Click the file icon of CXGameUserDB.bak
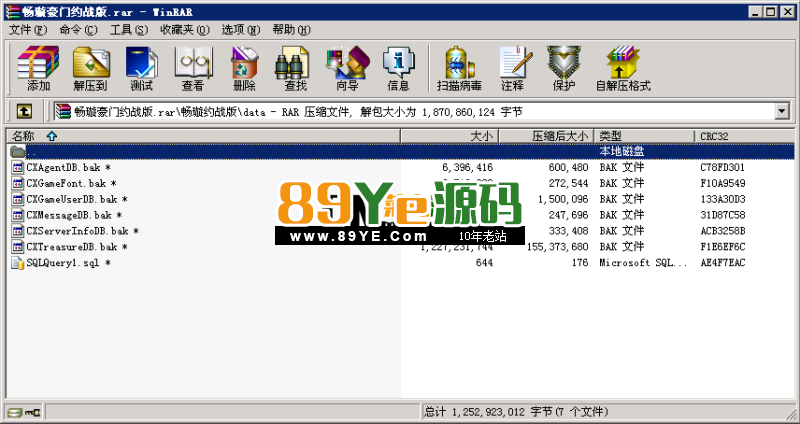 coord(18,199)
